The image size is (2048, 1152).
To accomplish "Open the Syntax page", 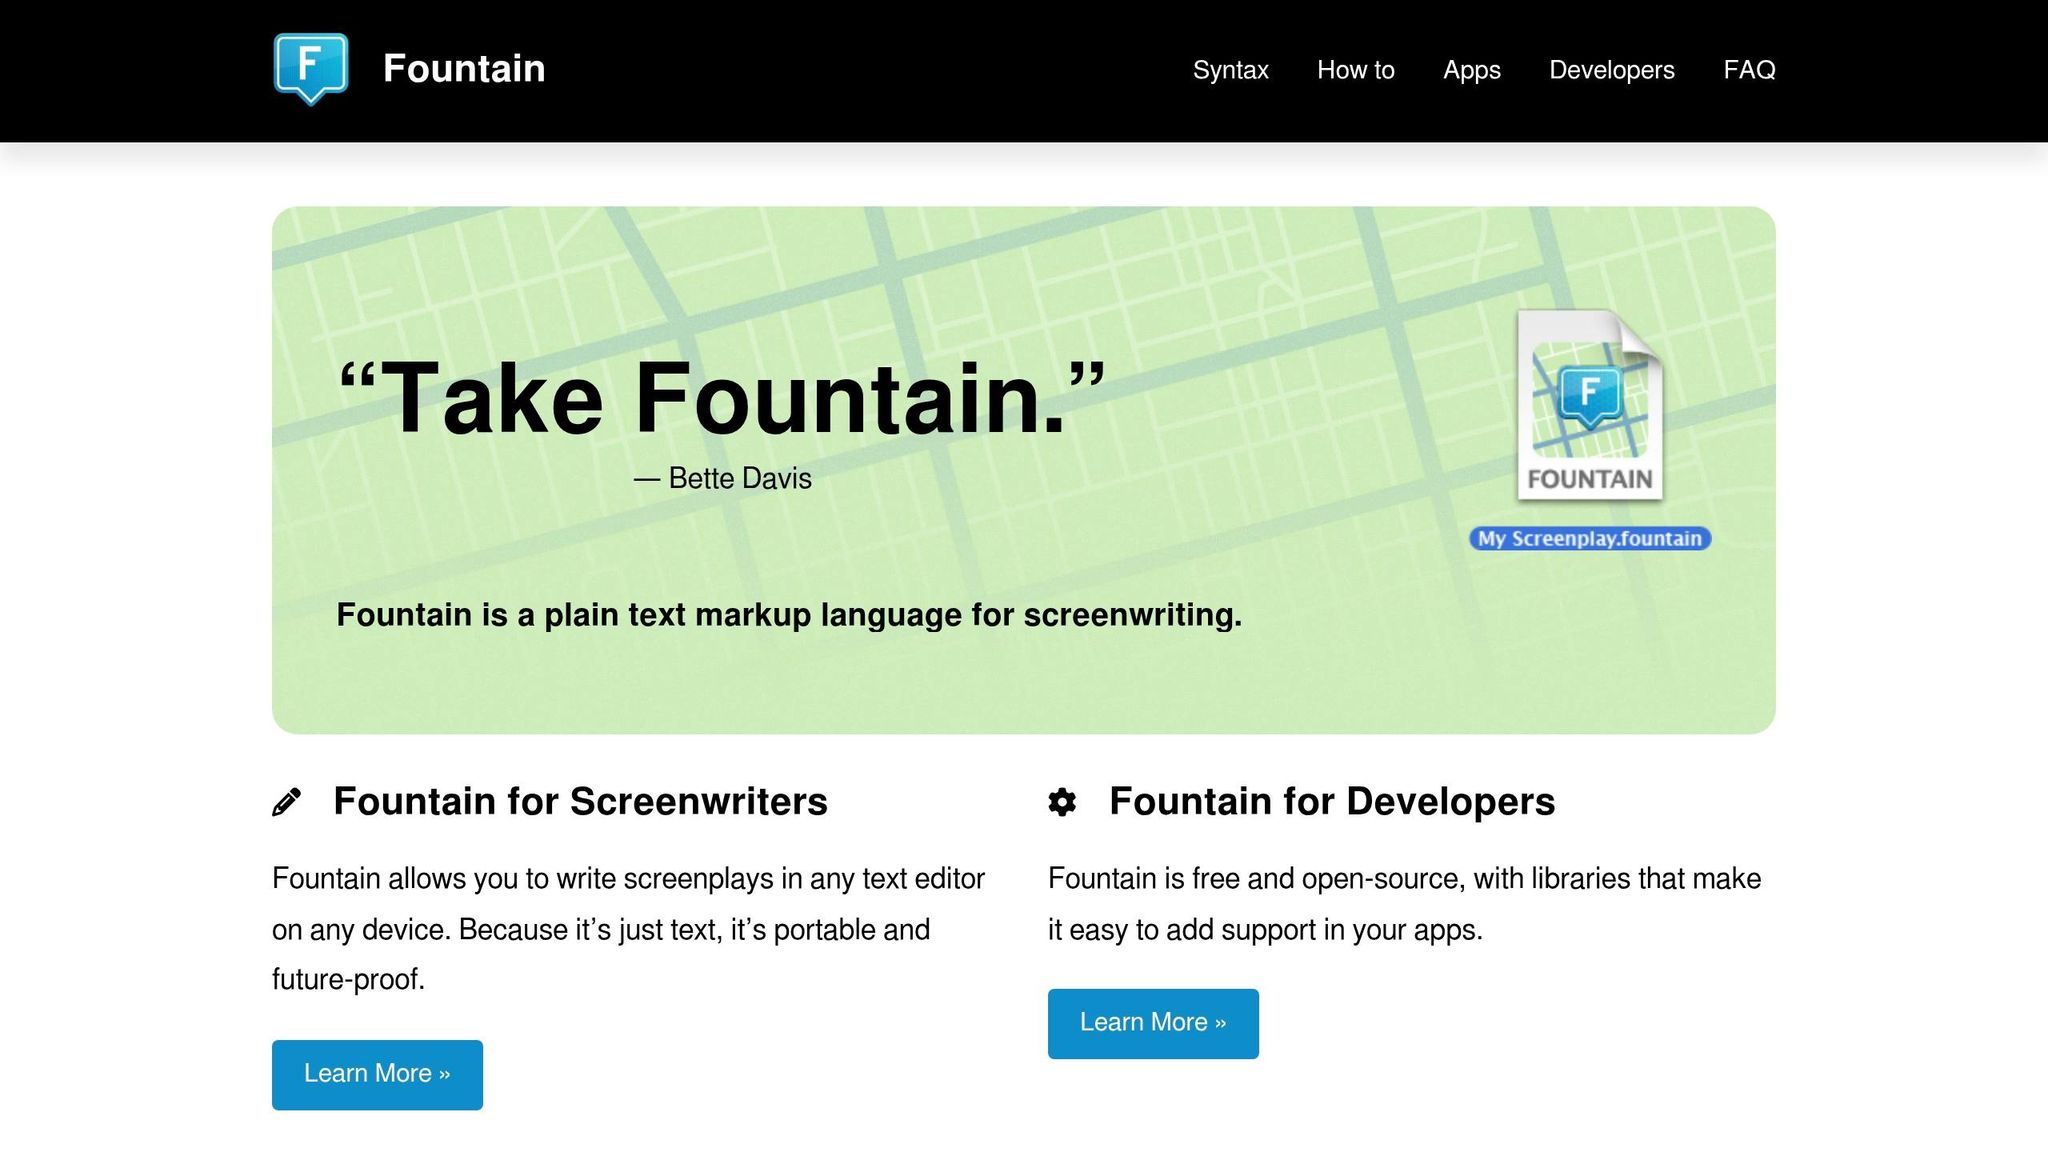I will pyautogui.click(x=1230, y=70).
